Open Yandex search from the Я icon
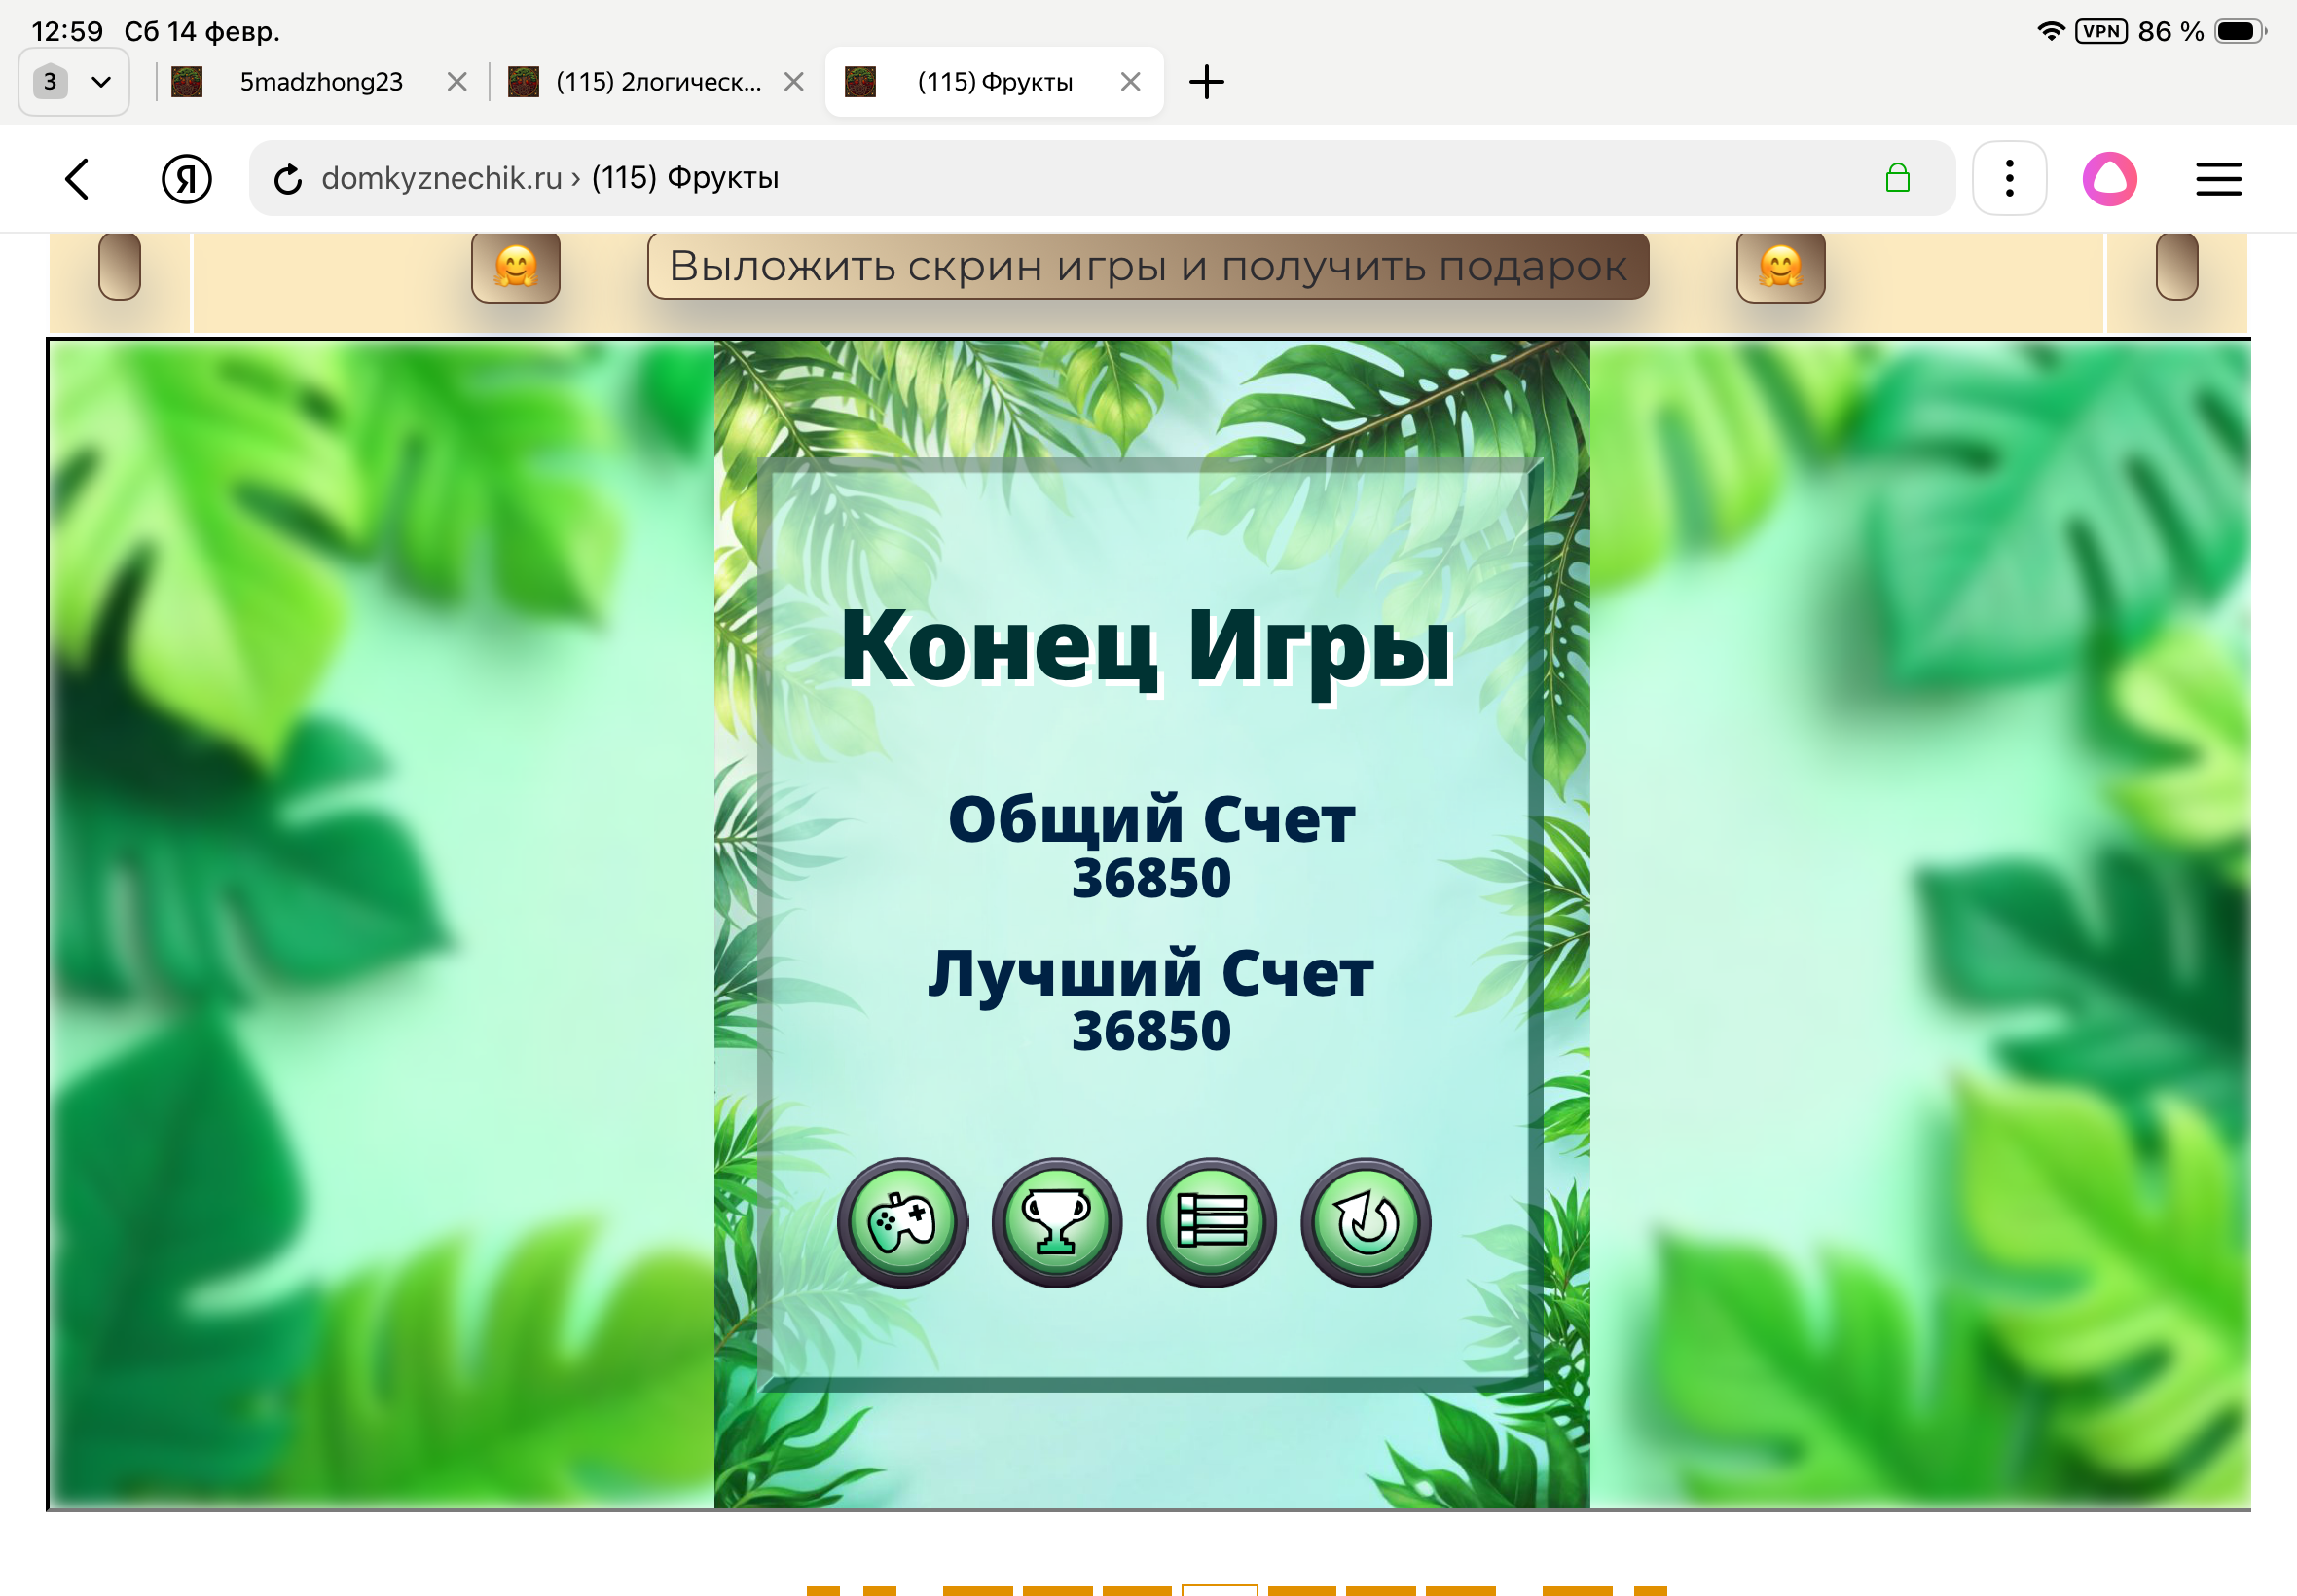The height and width of the screenshot is (1596, 2297). point(186,178)
